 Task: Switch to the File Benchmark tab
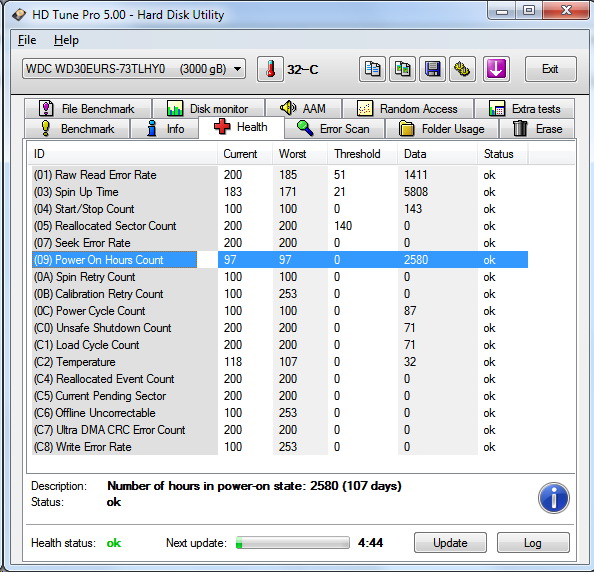(x=88, y=109)
